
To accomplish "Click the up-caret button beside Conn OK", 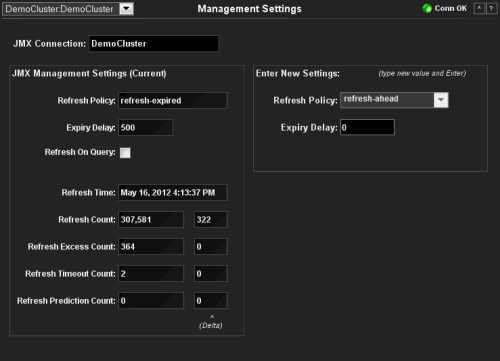I will click(x=479, y=8).
